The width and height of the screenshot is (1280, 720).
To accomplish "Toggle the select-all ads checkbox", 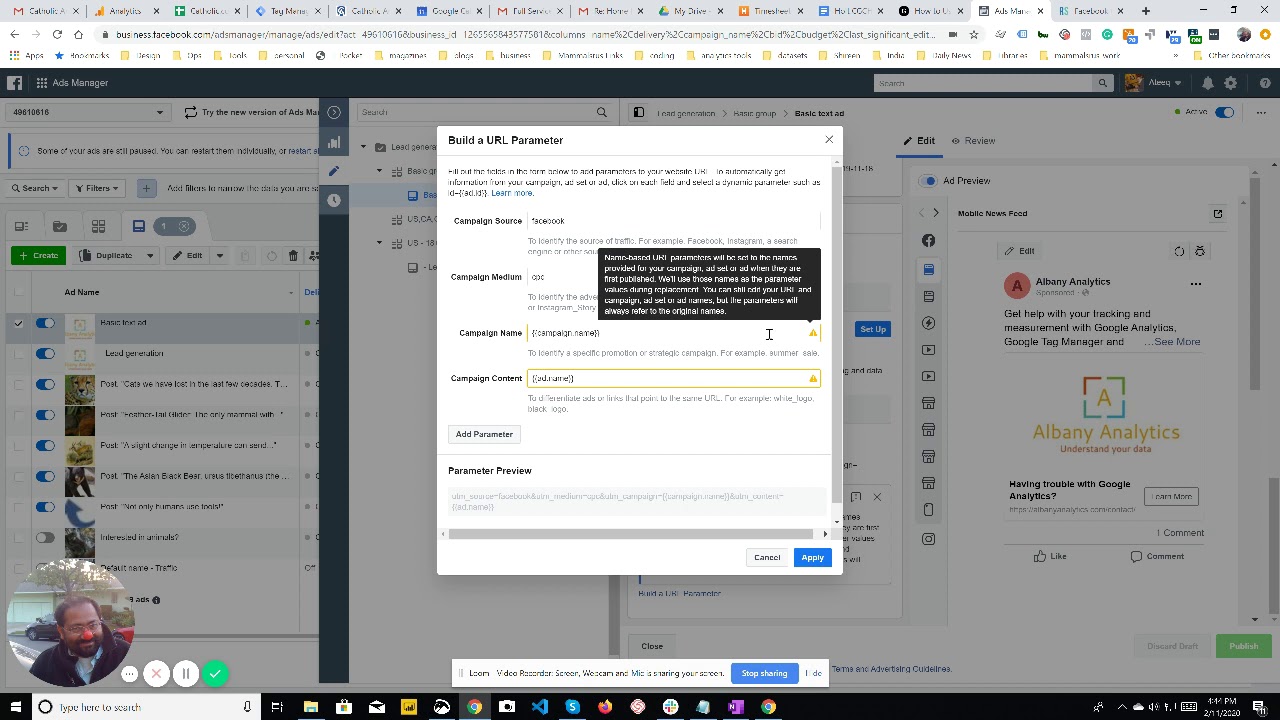I will pyautogui.click(x=18, y=292).
